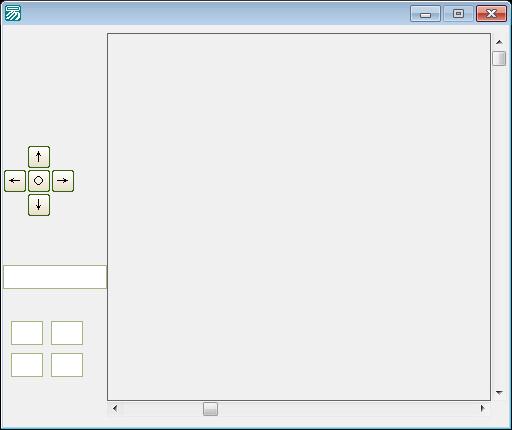Click the down arrow direction button
This screenshot has width=512, height=430.
click(39, 205)
